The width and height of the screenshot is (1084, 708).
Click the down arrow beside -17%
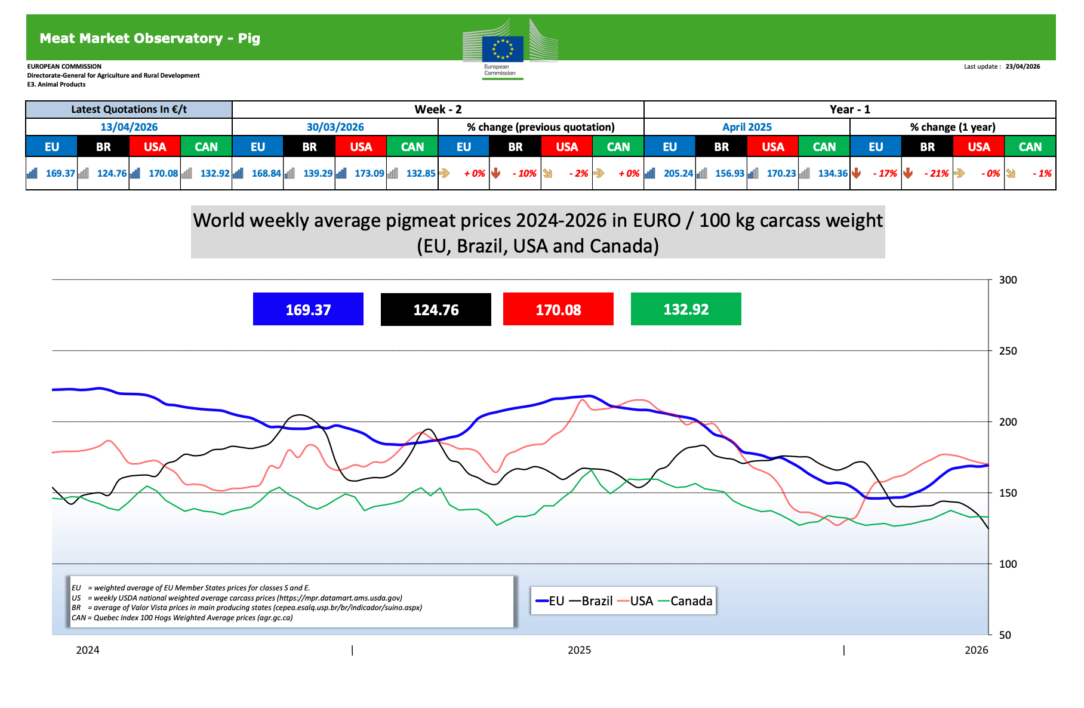(x=857, y=172)
